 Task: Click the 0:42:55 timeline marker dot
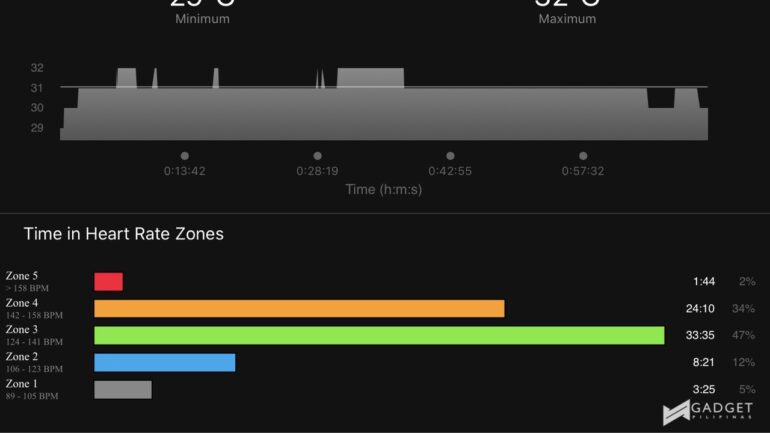pyautogui.click(x=450, y=156)
